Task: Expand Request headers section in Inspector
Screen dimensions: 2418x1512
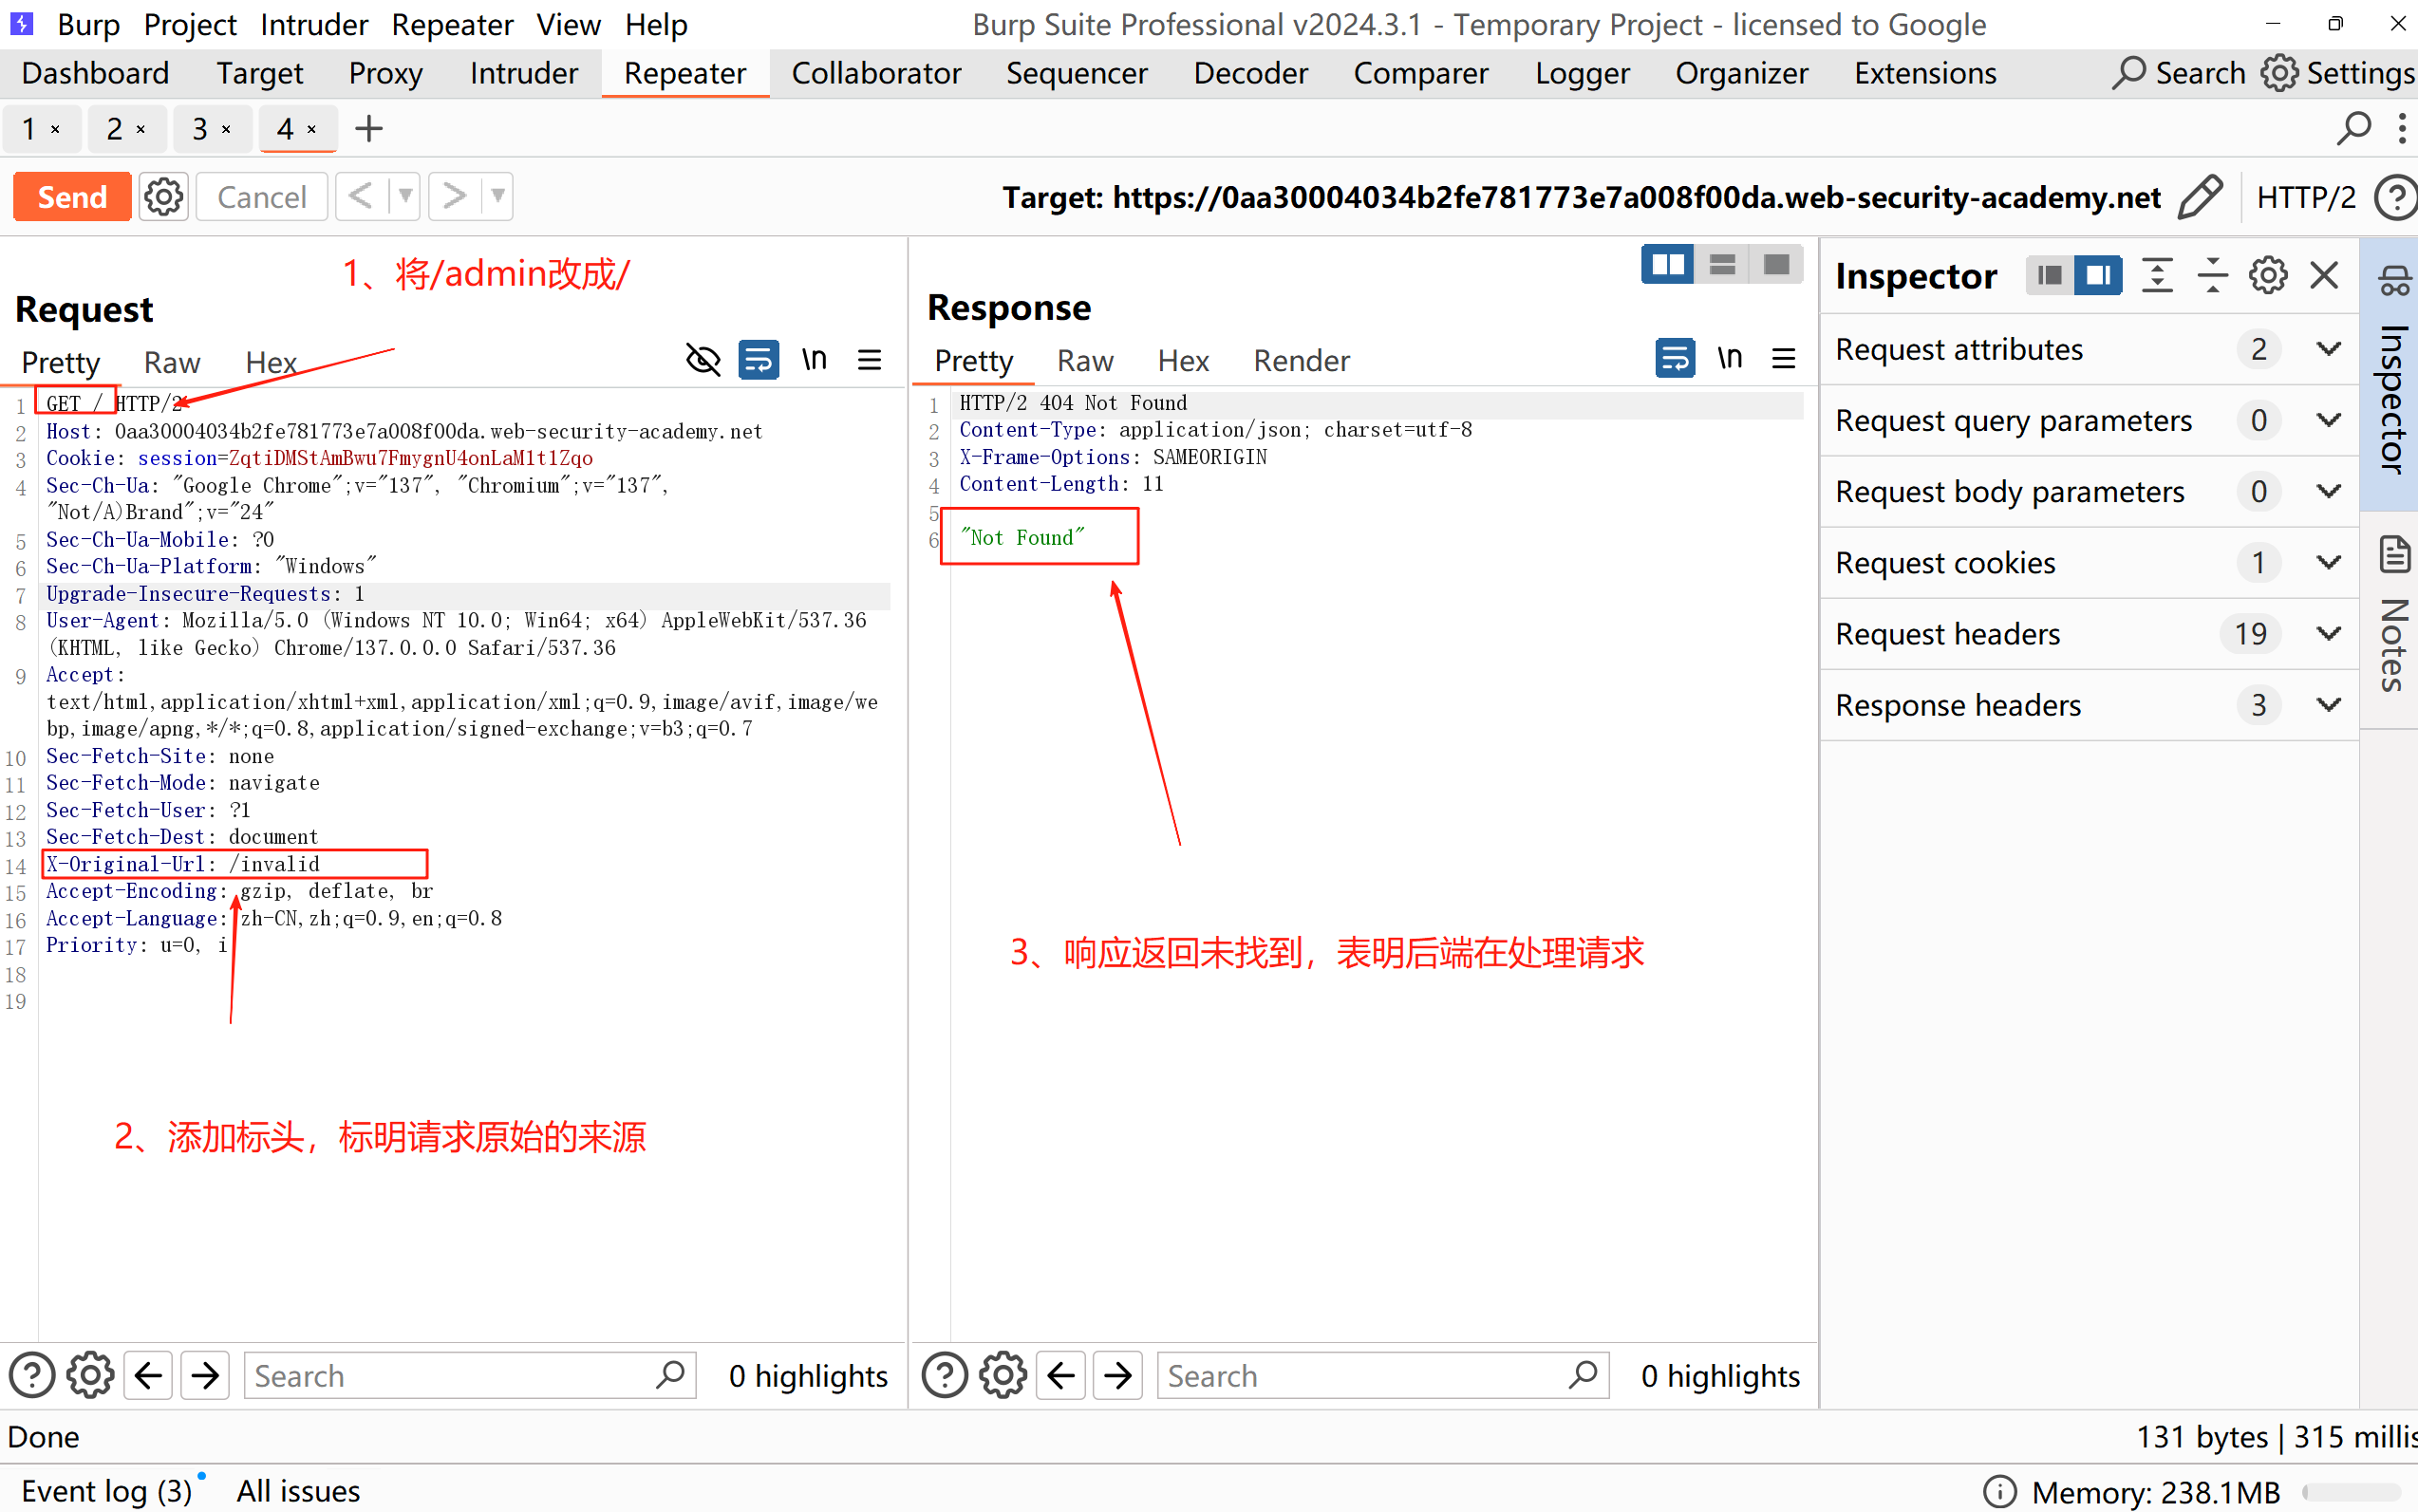Action: pos(2328,634)
